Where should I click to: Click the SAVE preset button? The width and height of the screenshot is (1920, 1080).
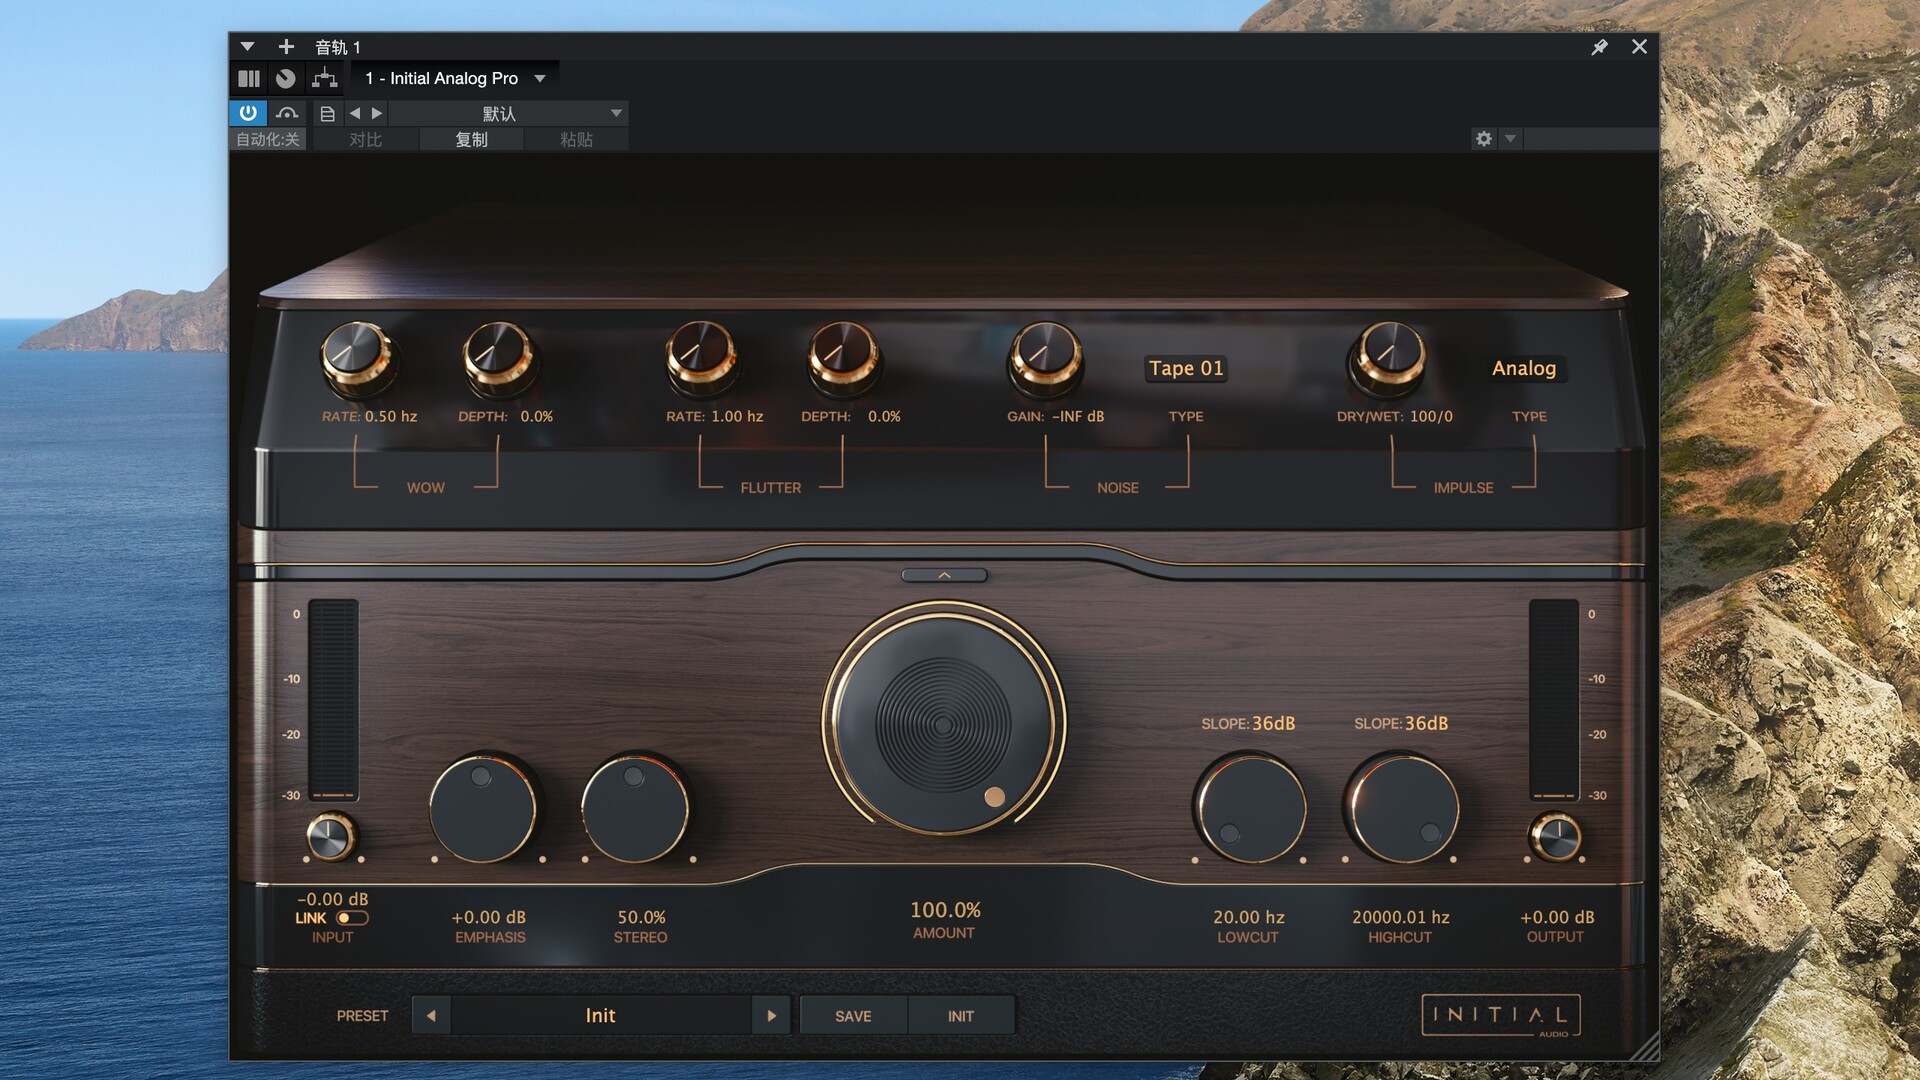(853, 1016)
